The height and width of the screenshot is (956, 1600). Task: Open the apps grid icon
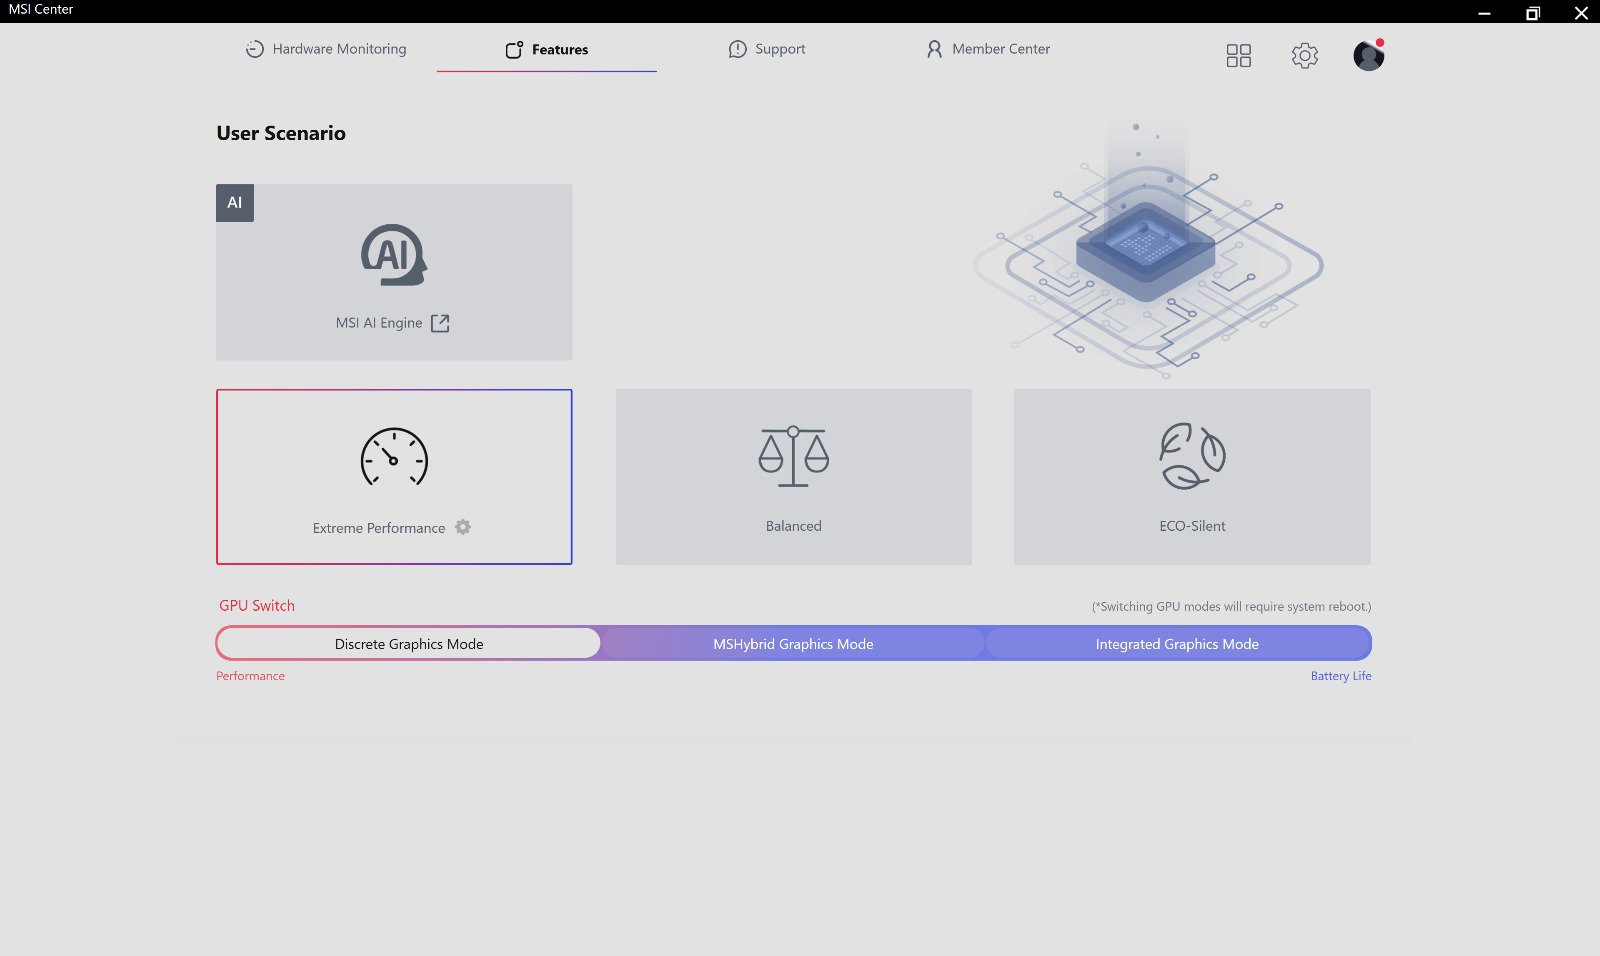(1239, 55)
